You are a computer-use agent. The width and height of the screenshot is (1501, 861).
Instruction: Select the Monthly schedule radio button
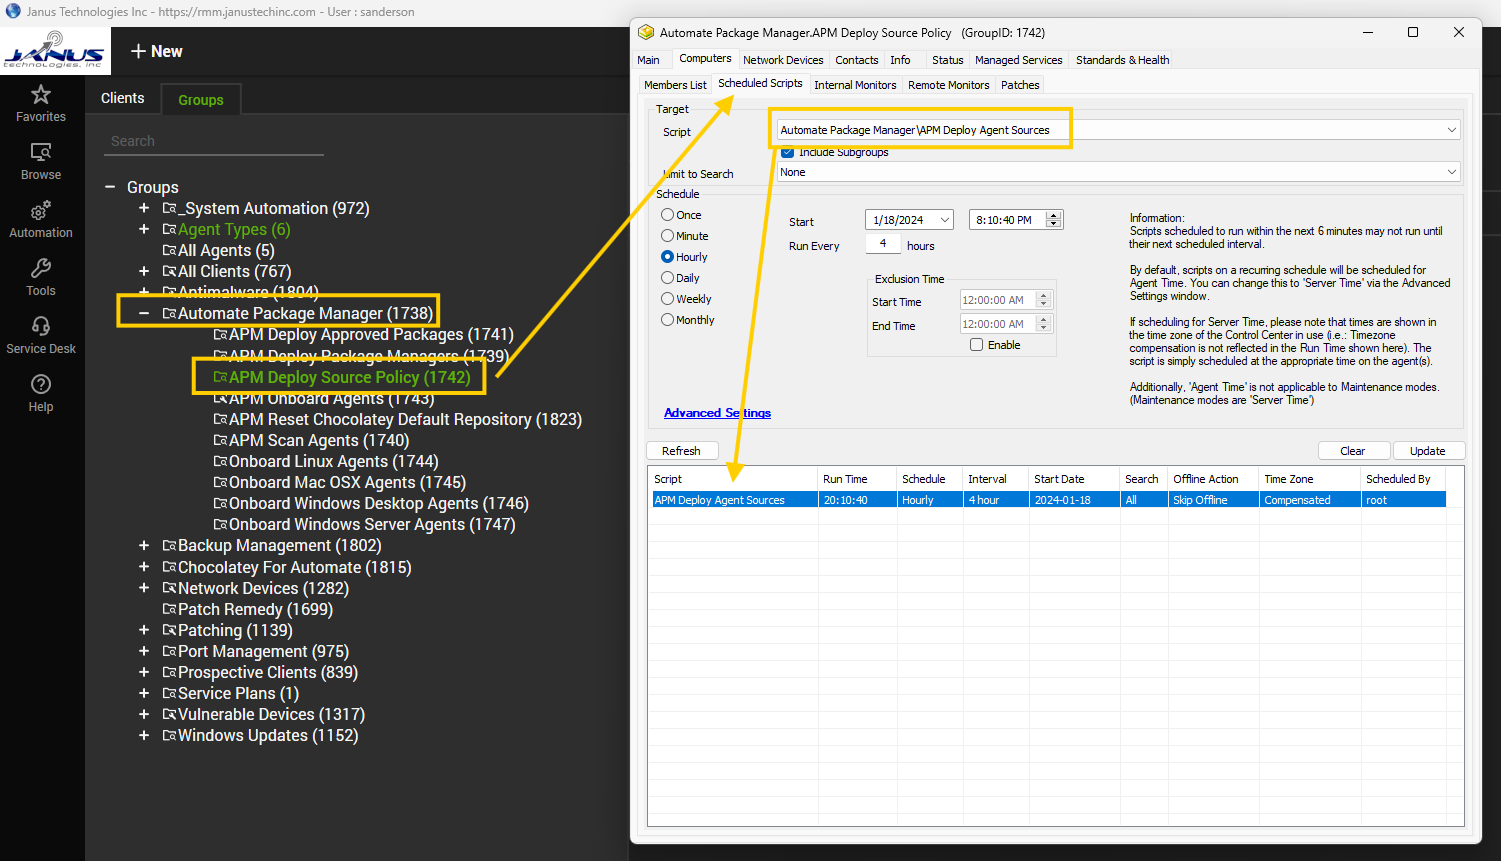667,320
